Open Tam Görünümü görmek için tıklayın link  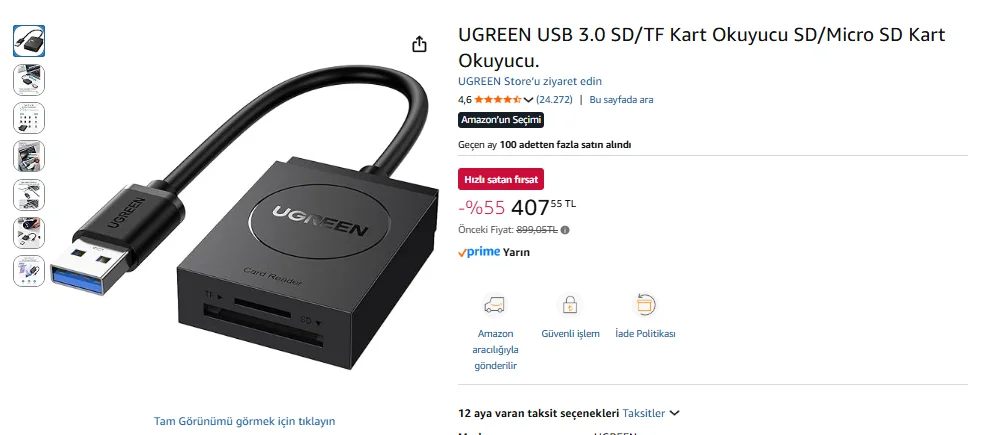[x=245, y=421]
